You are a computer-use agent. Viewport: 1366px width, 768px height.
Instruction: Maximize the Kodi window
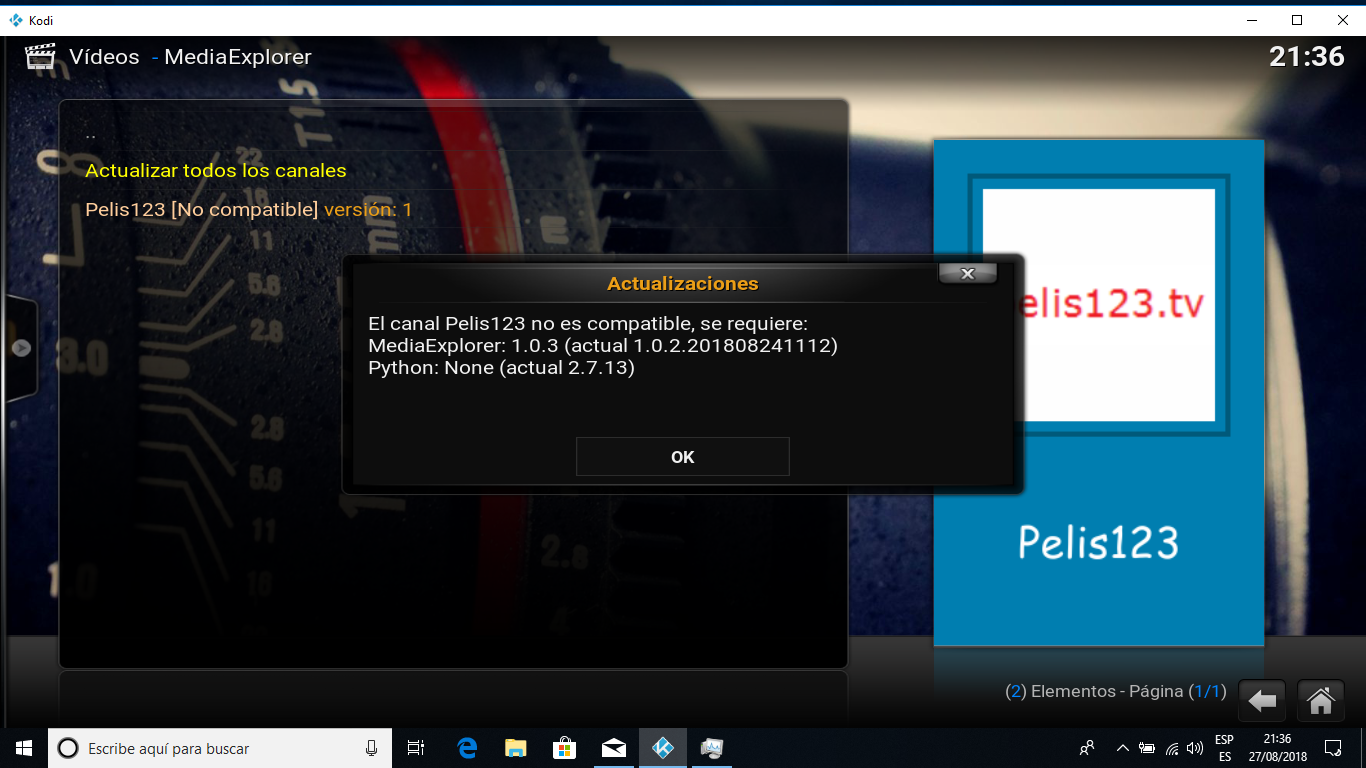point(1297,20)
